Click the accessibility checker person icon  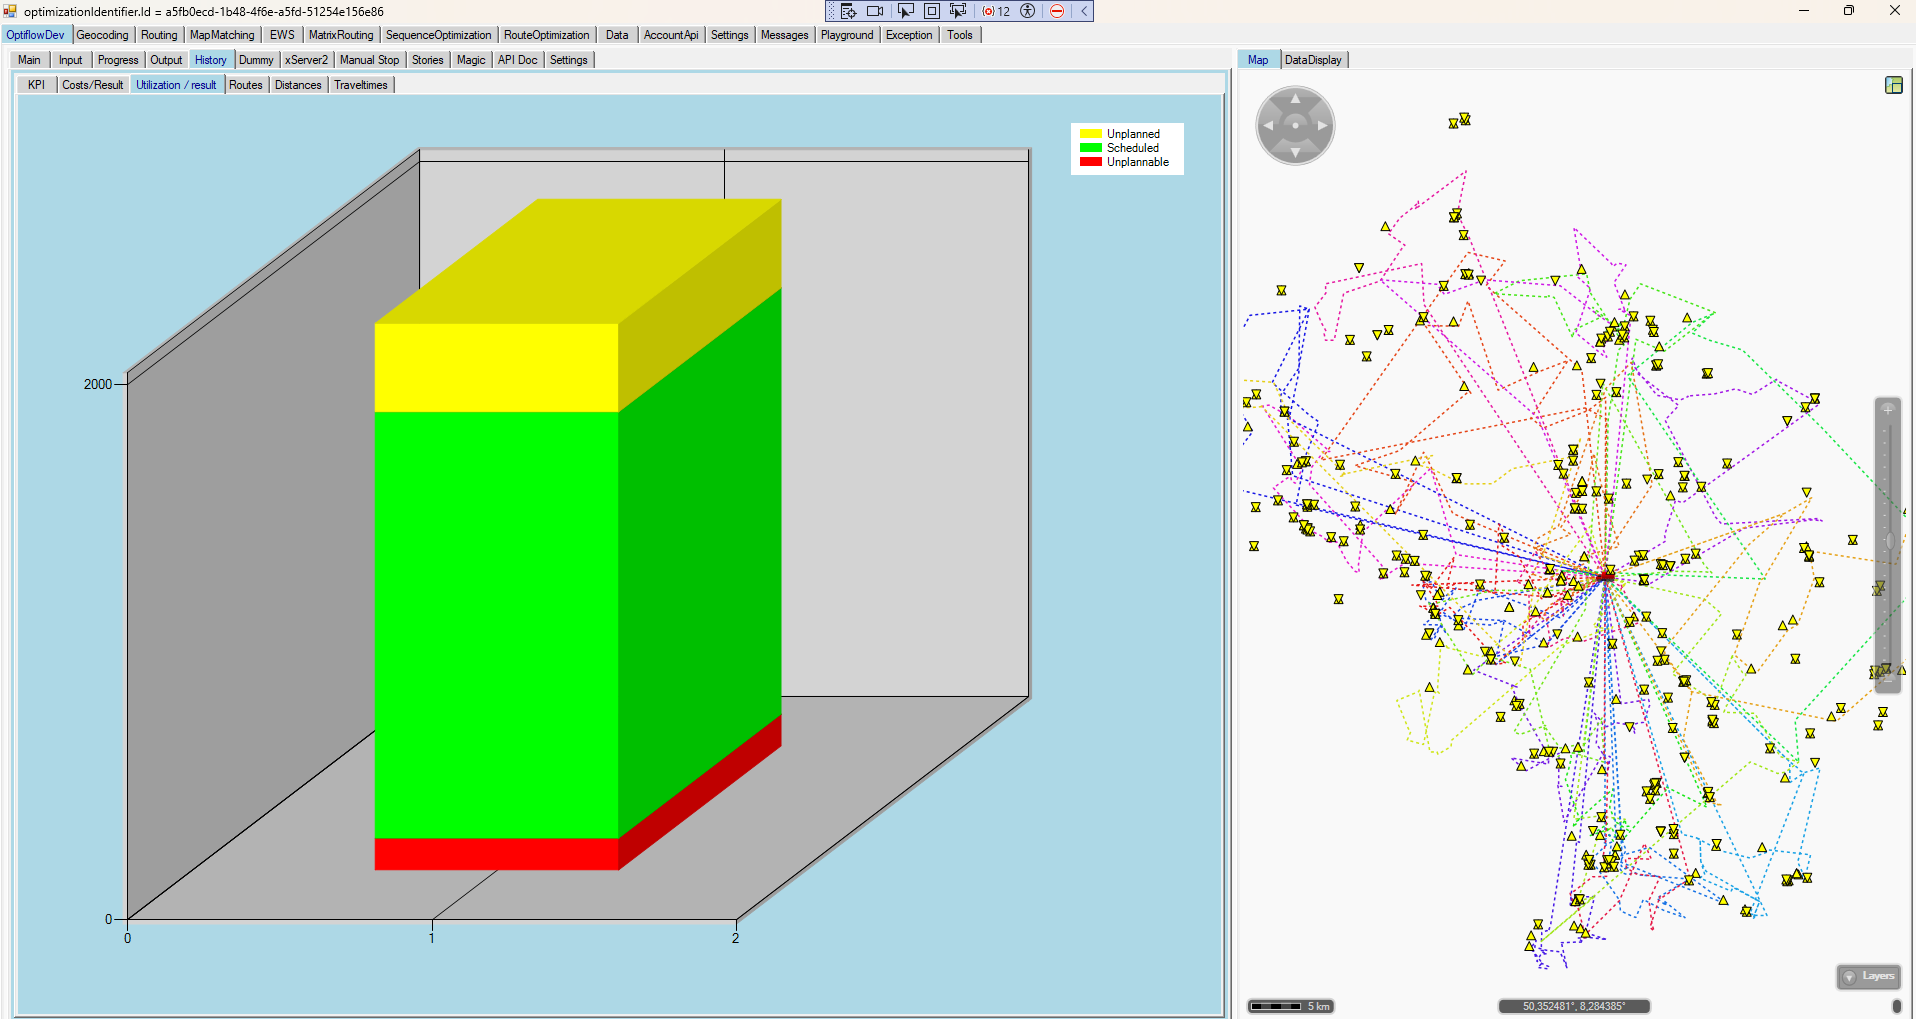tap(1027, 11)
